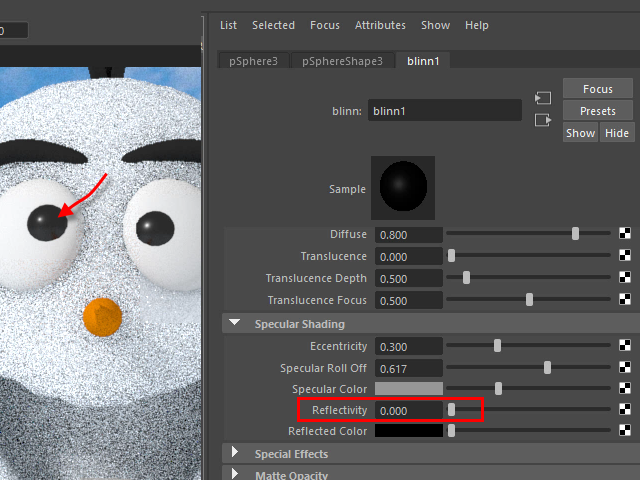Screen dimensions: 640x480
Task: Click the Diffuse texture map checker icon
Action: coord(626,234)
